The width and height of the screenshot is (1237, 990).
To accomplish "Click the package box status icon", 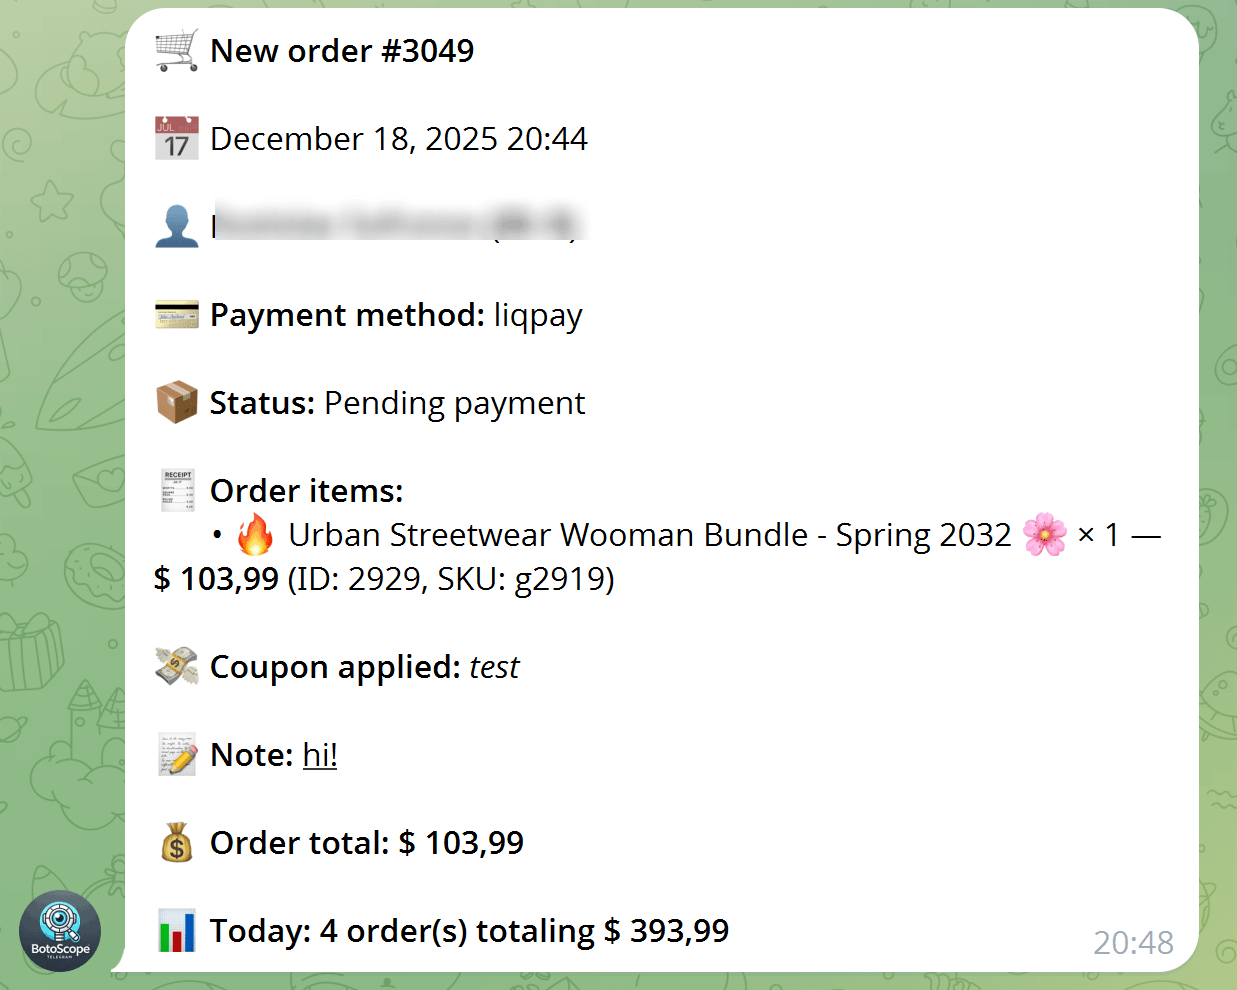I will coord(177,402).
